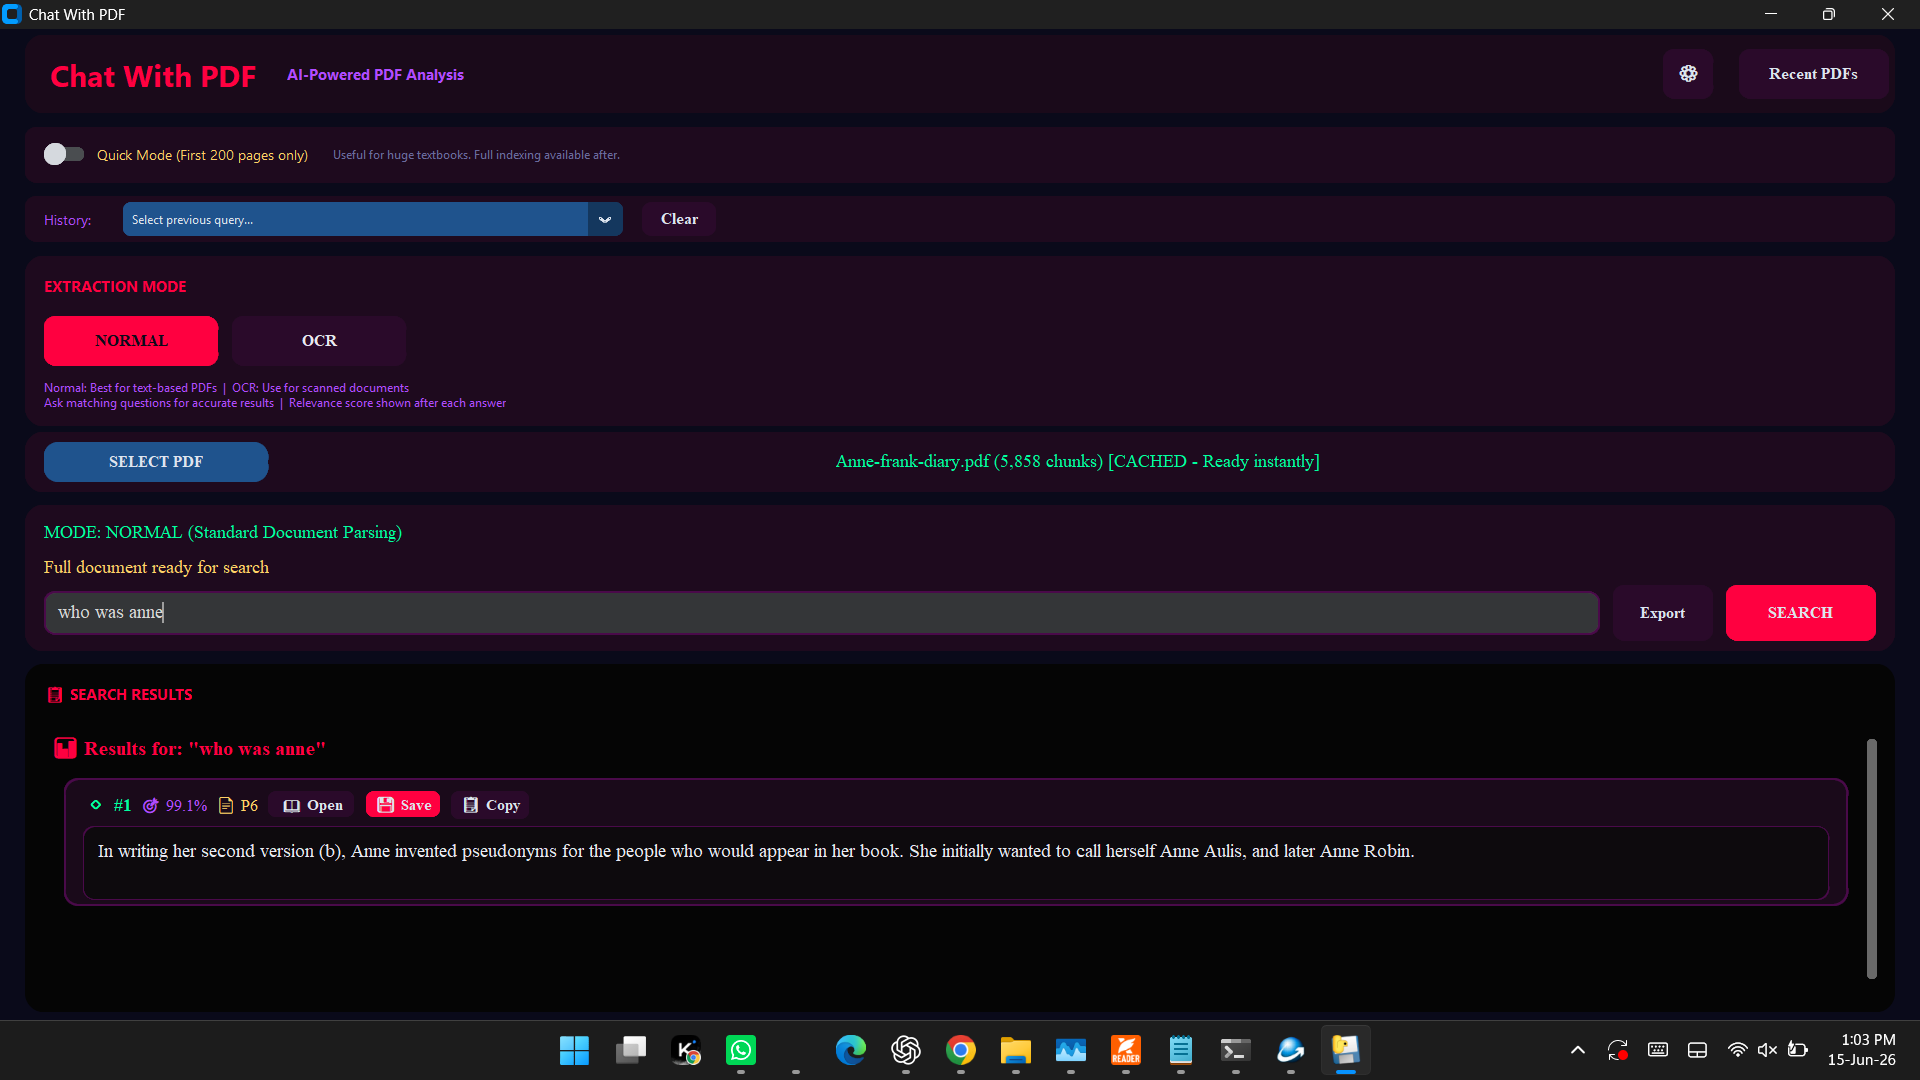Click the active Python app taskbar icon
Image resolution: width=1920 pixels, height=1080 pixels.
tap(1346, 1050)
